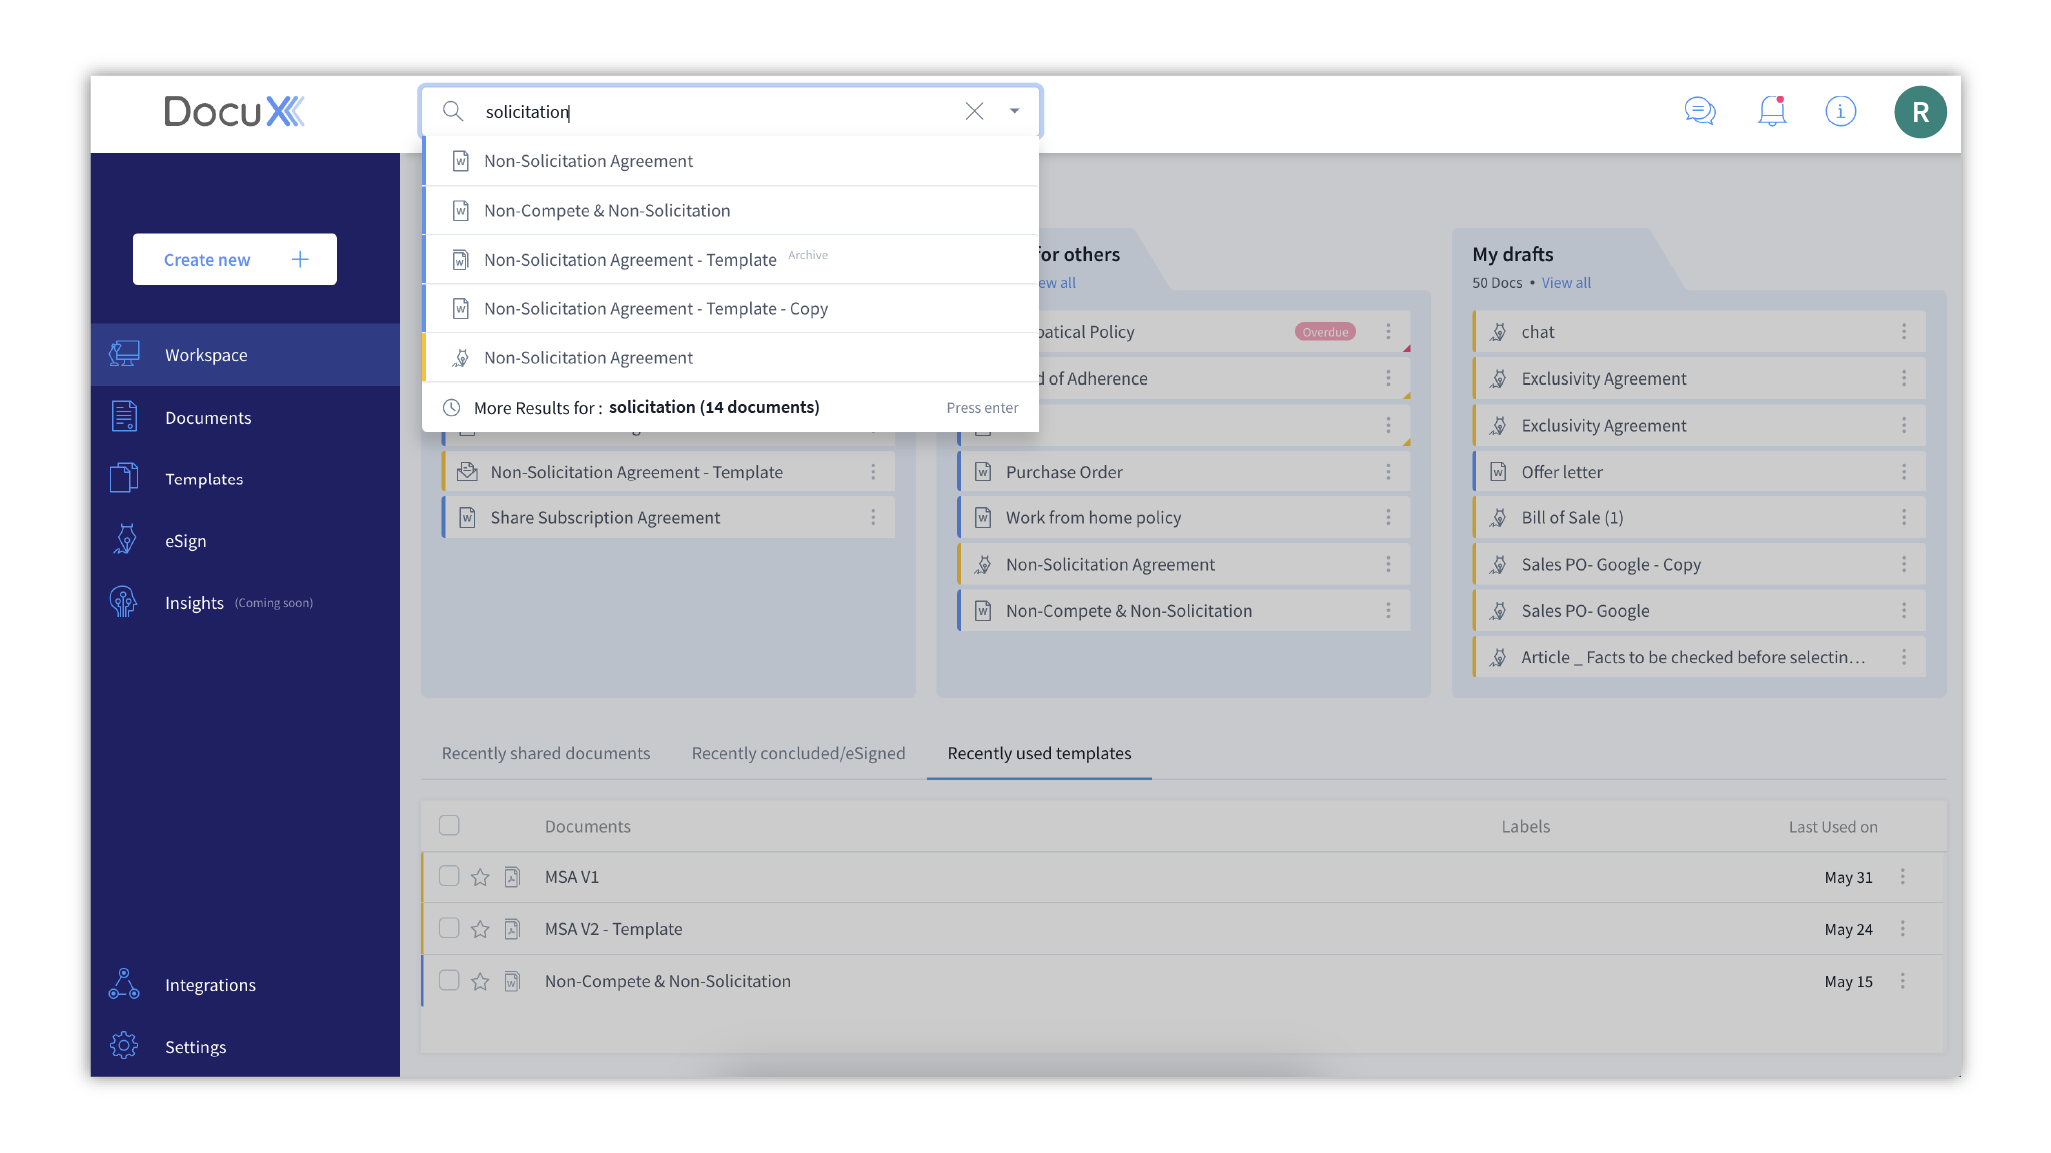This screenshot has height=1153, width=2051.
Task: Select Recently concluded/eSigned tab
Action: [x=799, y=752]
